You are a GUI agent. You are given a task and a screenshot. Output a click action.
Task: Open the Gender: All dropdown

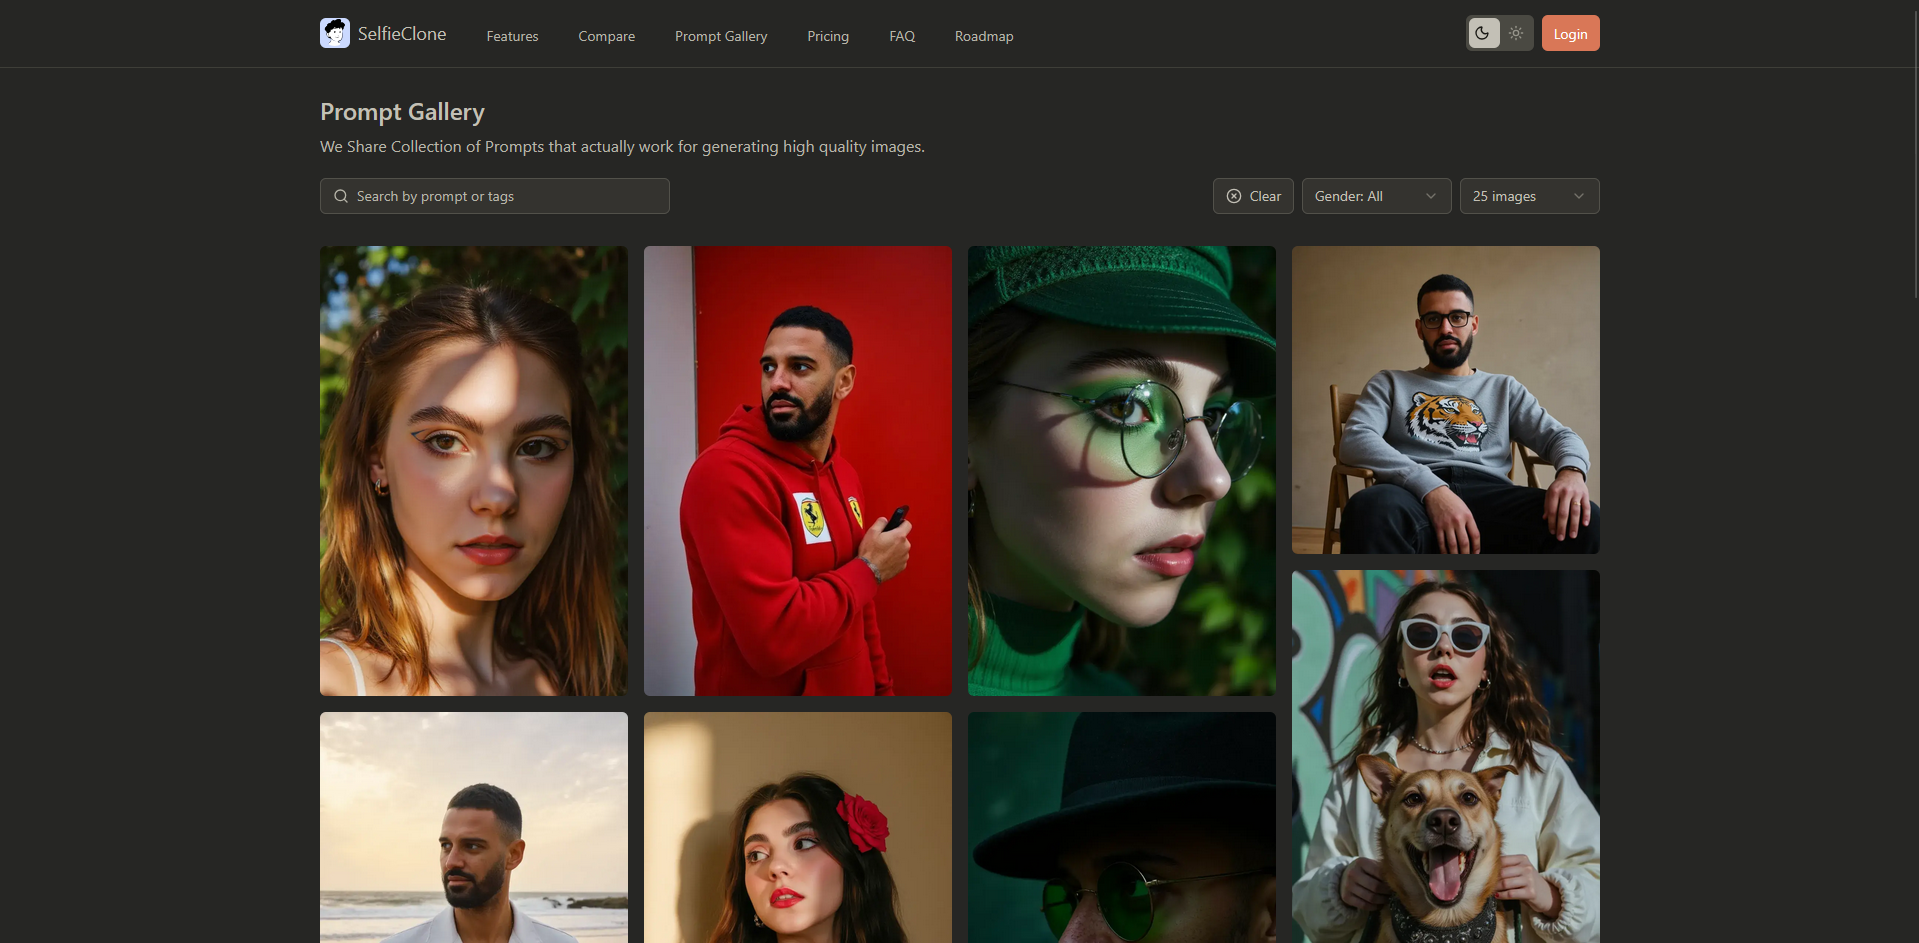(x=1375, y=196)
